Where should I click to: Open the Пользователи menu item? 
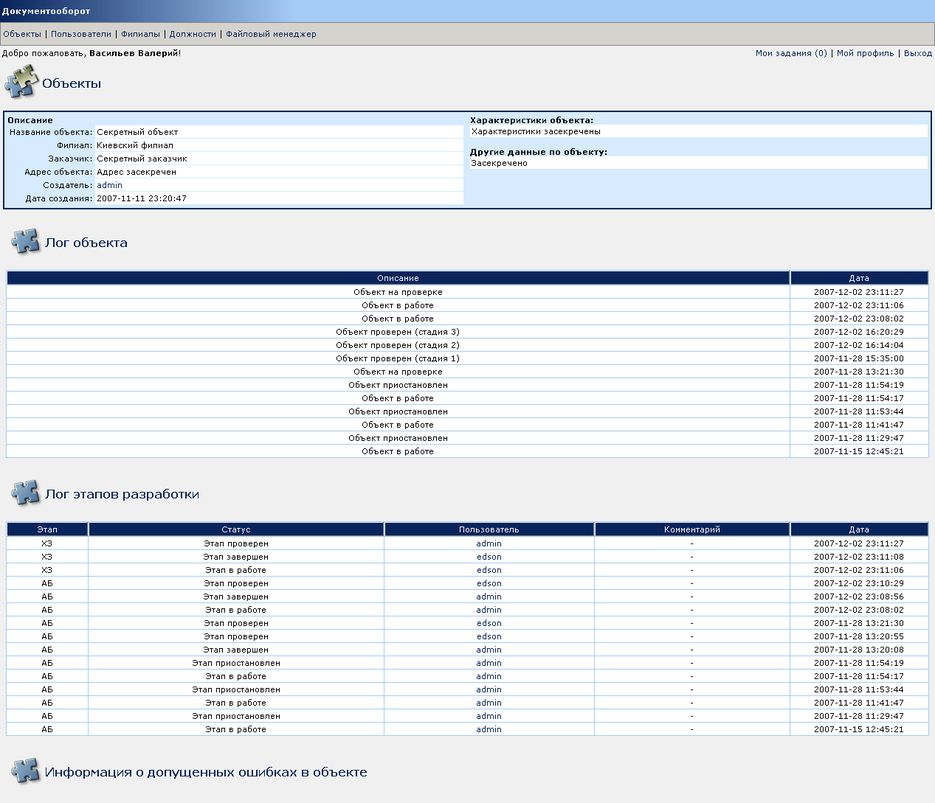pos(81,34)
